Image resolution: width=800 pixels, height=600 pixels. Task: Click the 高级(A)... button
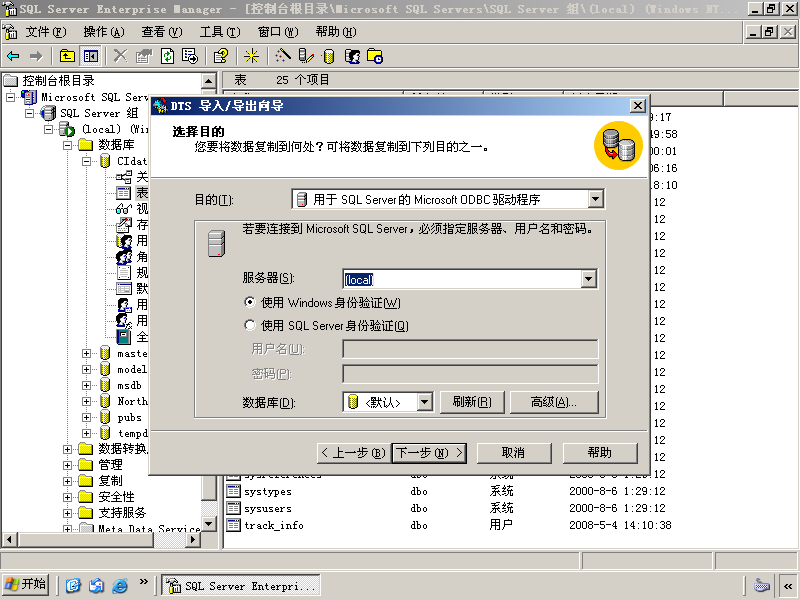554,402
